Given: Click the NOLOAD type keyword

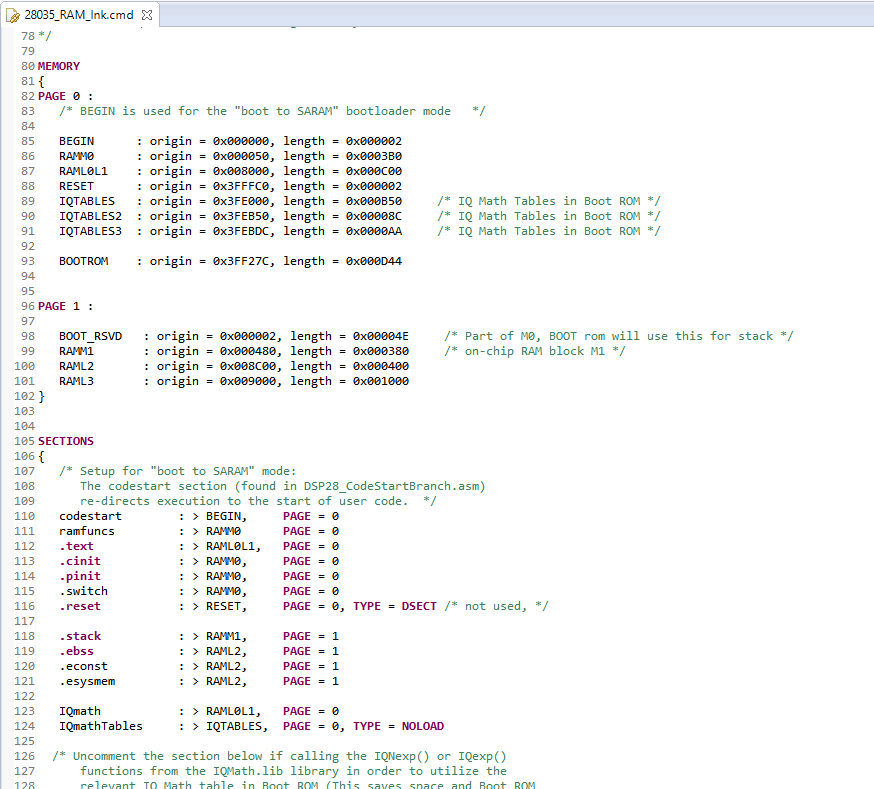Looking at the screenshot, I should (x=423, y=726).
